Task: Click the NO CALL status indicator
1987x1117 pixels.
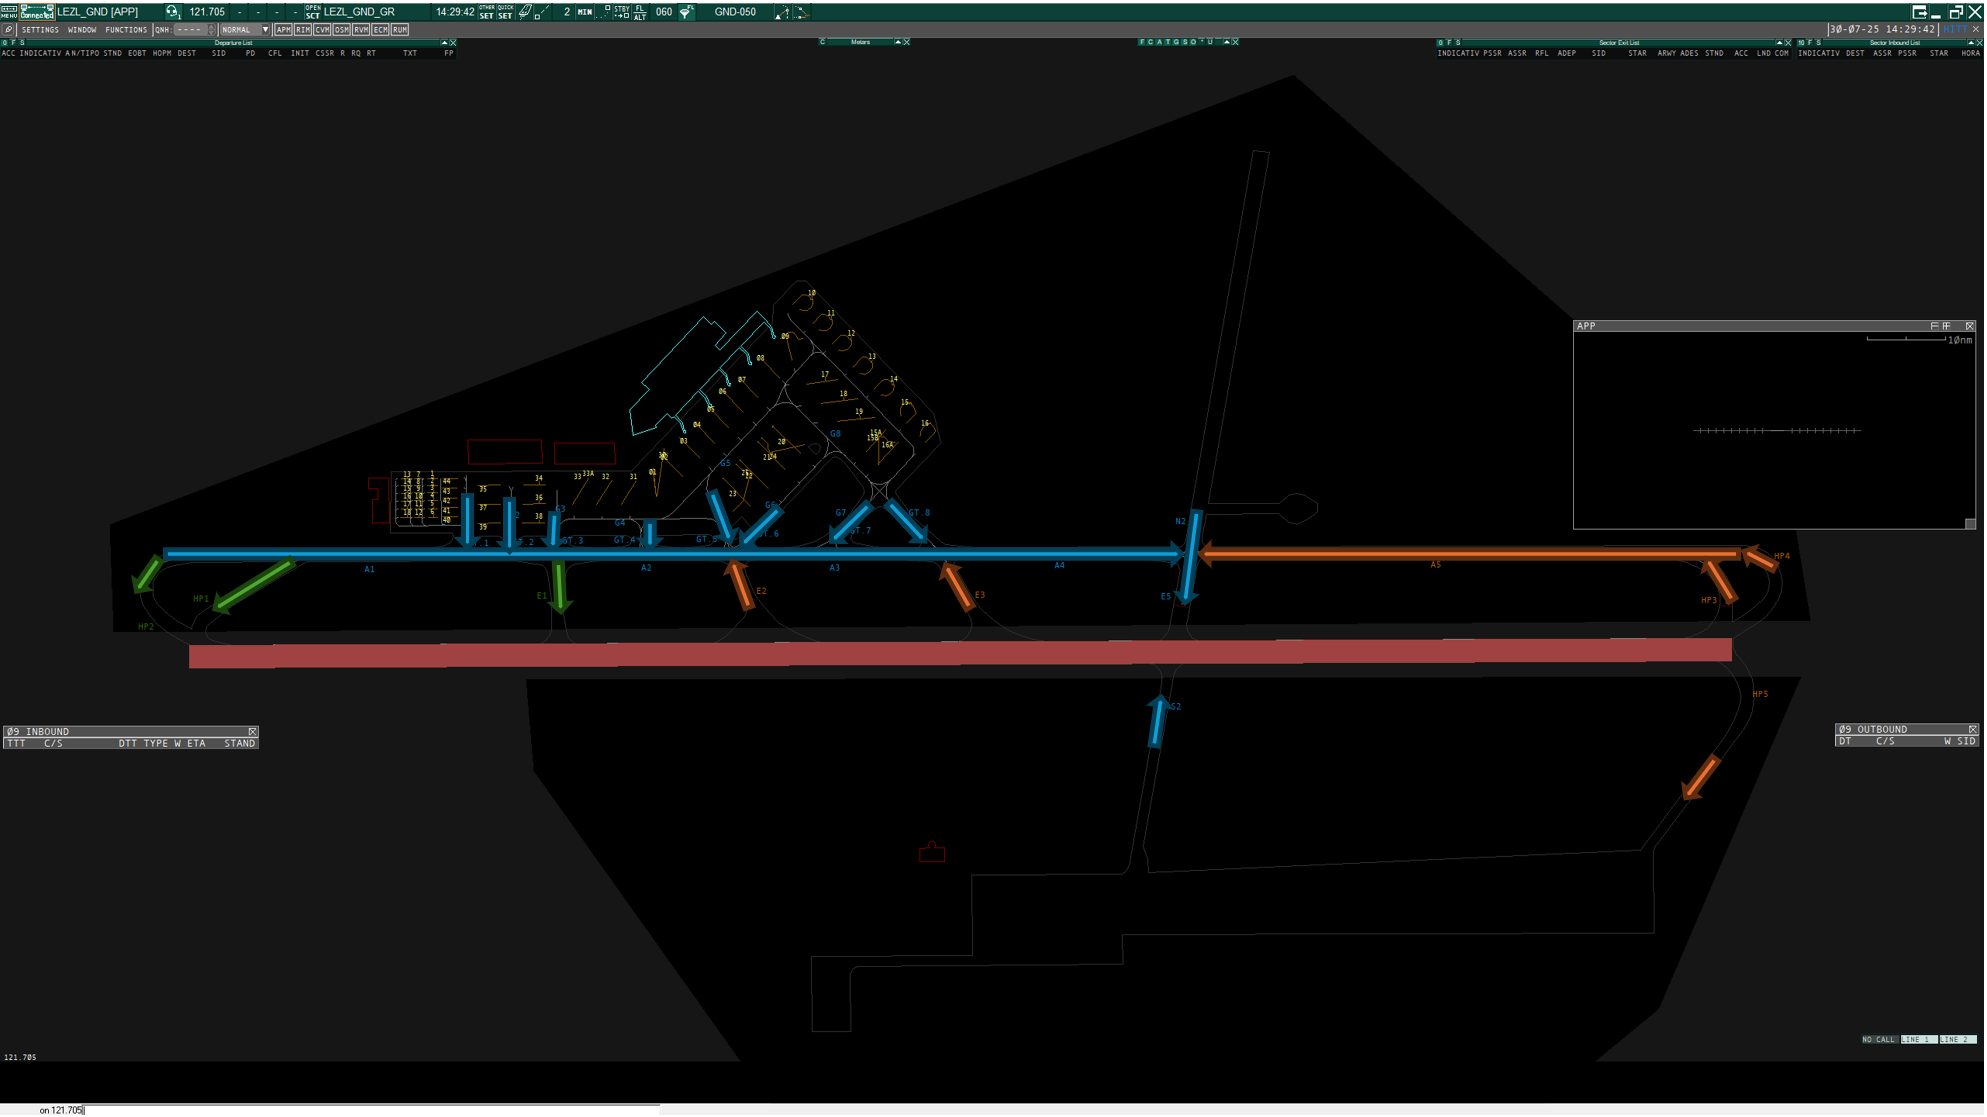Action: [1882, 1041]
